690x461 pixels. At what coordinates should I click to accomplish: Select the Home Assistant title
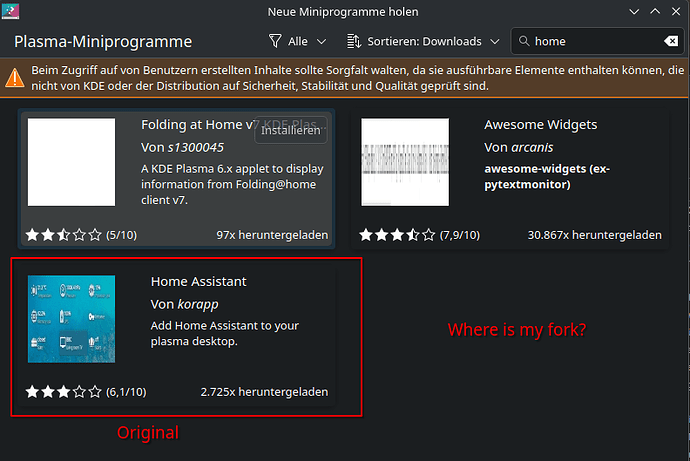[198, 282]
